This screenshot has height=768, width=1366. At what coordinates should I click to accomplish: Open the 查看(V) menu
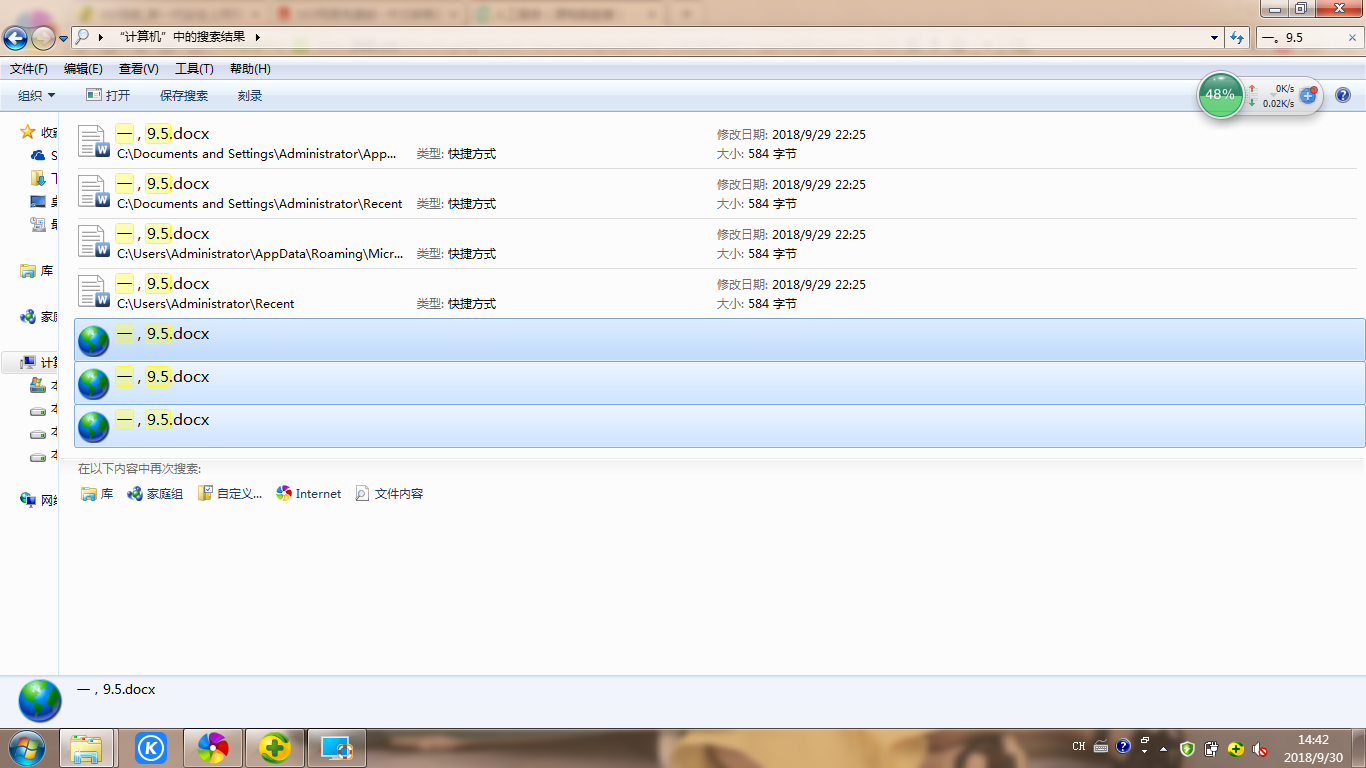point(138,69)
